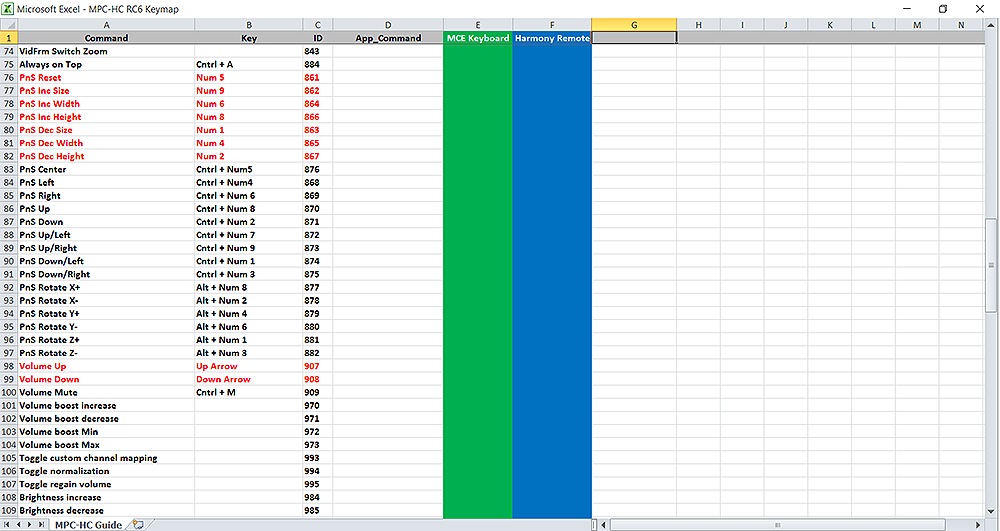Select column D header
1000x531 pixels.
pos(388,25)
